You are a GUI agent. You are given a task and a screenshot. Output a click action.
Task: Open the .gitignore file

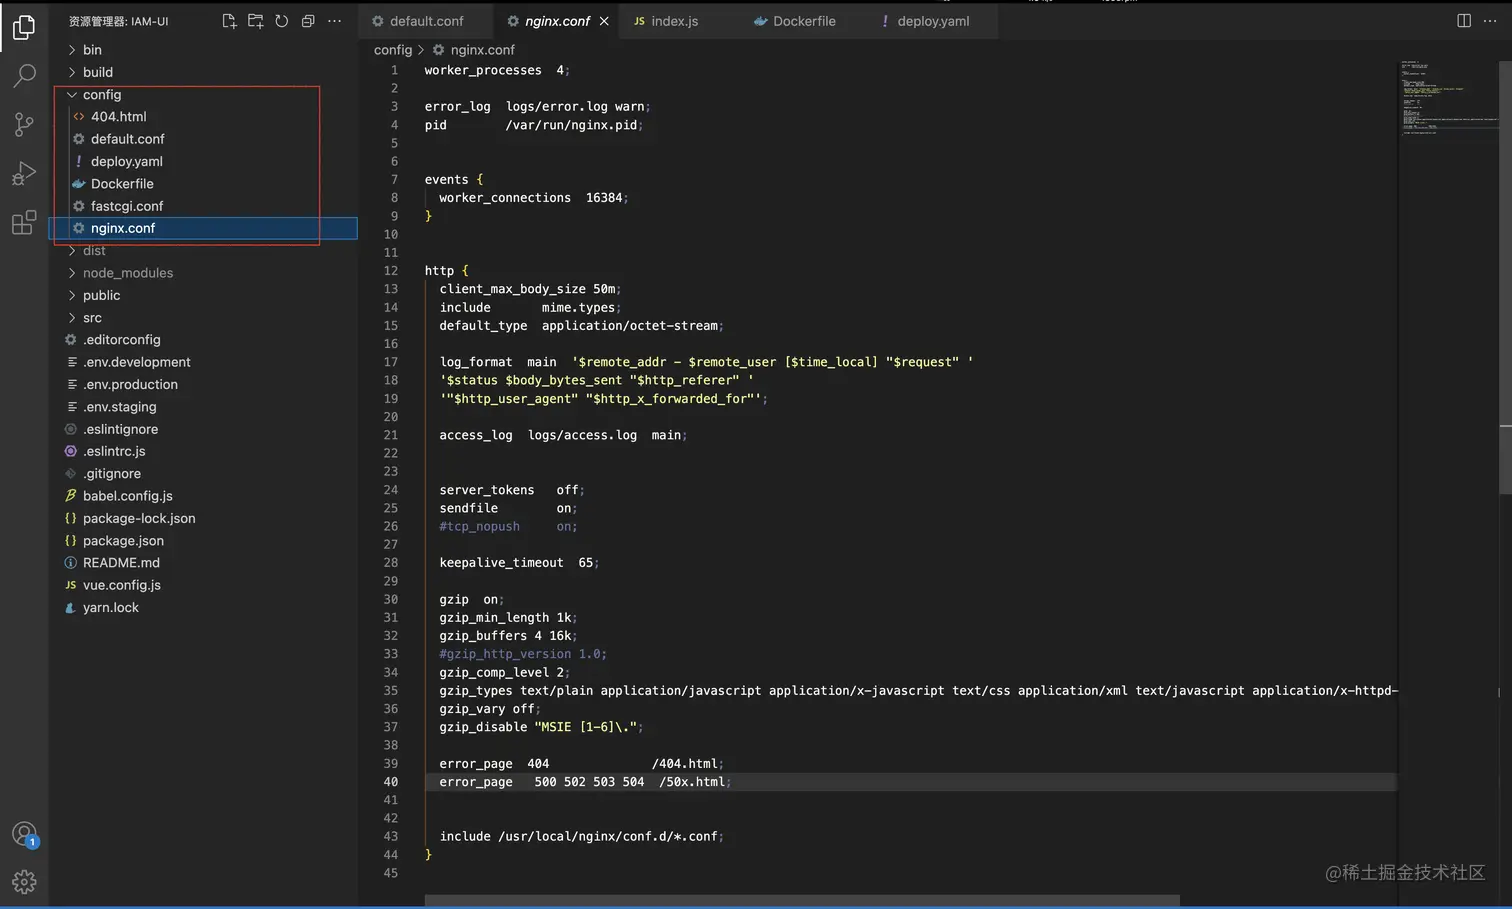(203, 474)
